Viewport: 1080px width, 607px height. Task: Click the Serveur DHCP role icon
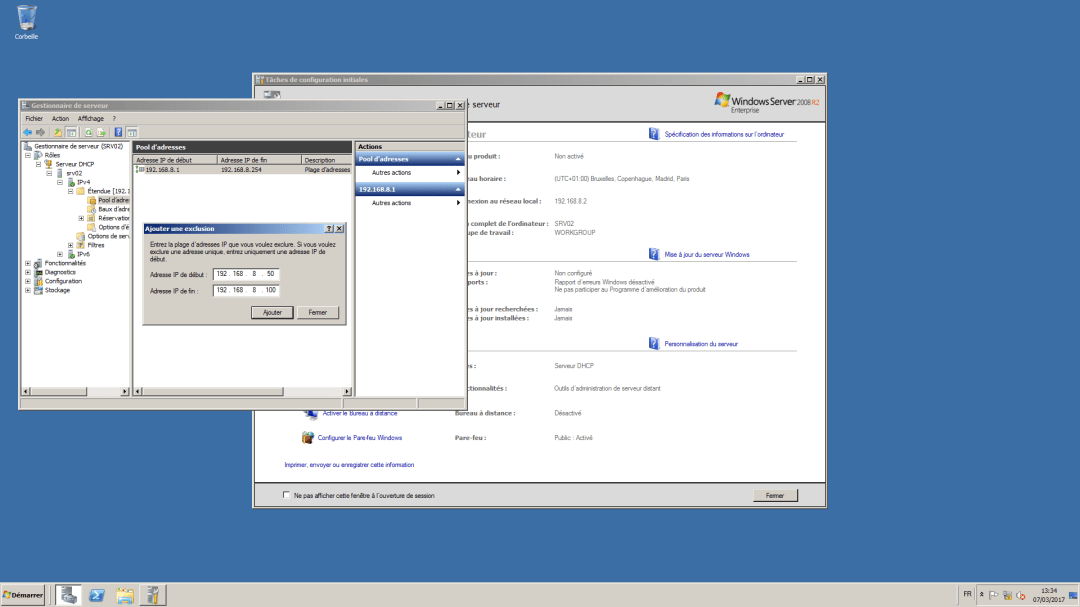49,163
